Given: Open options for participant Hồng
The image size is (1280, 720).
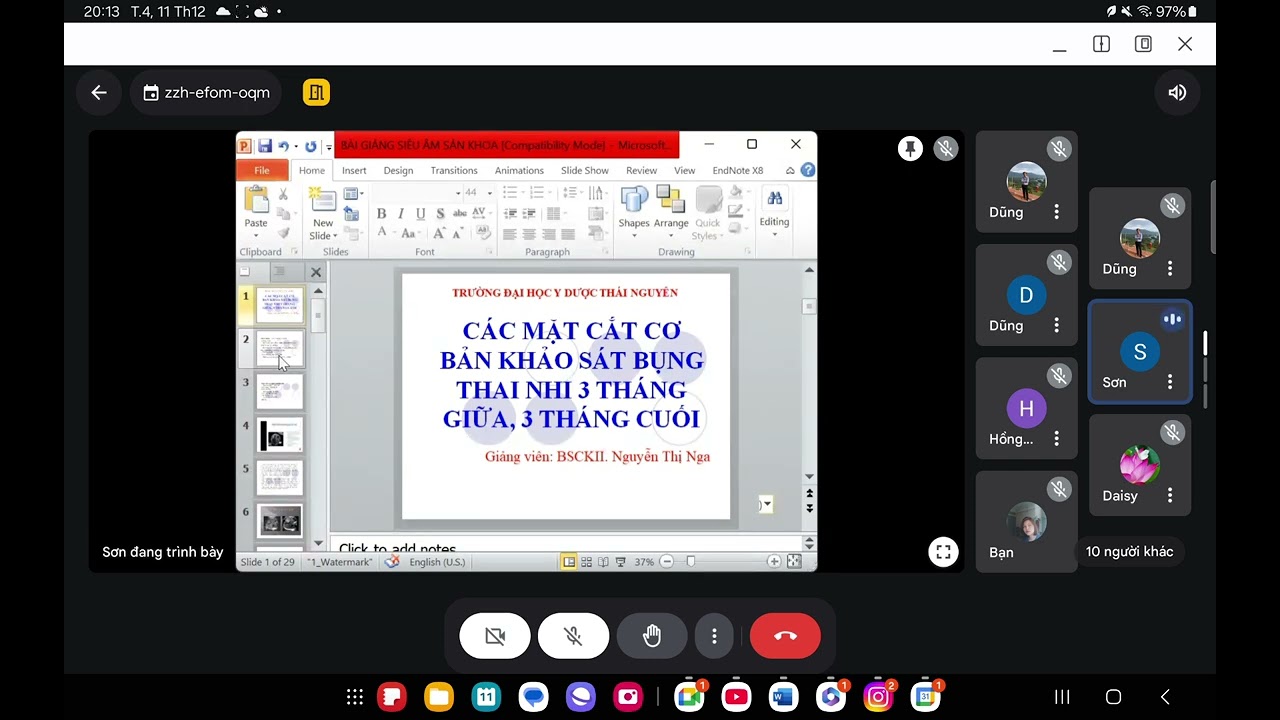Looking at the screenshot, I should [1056, 439].
